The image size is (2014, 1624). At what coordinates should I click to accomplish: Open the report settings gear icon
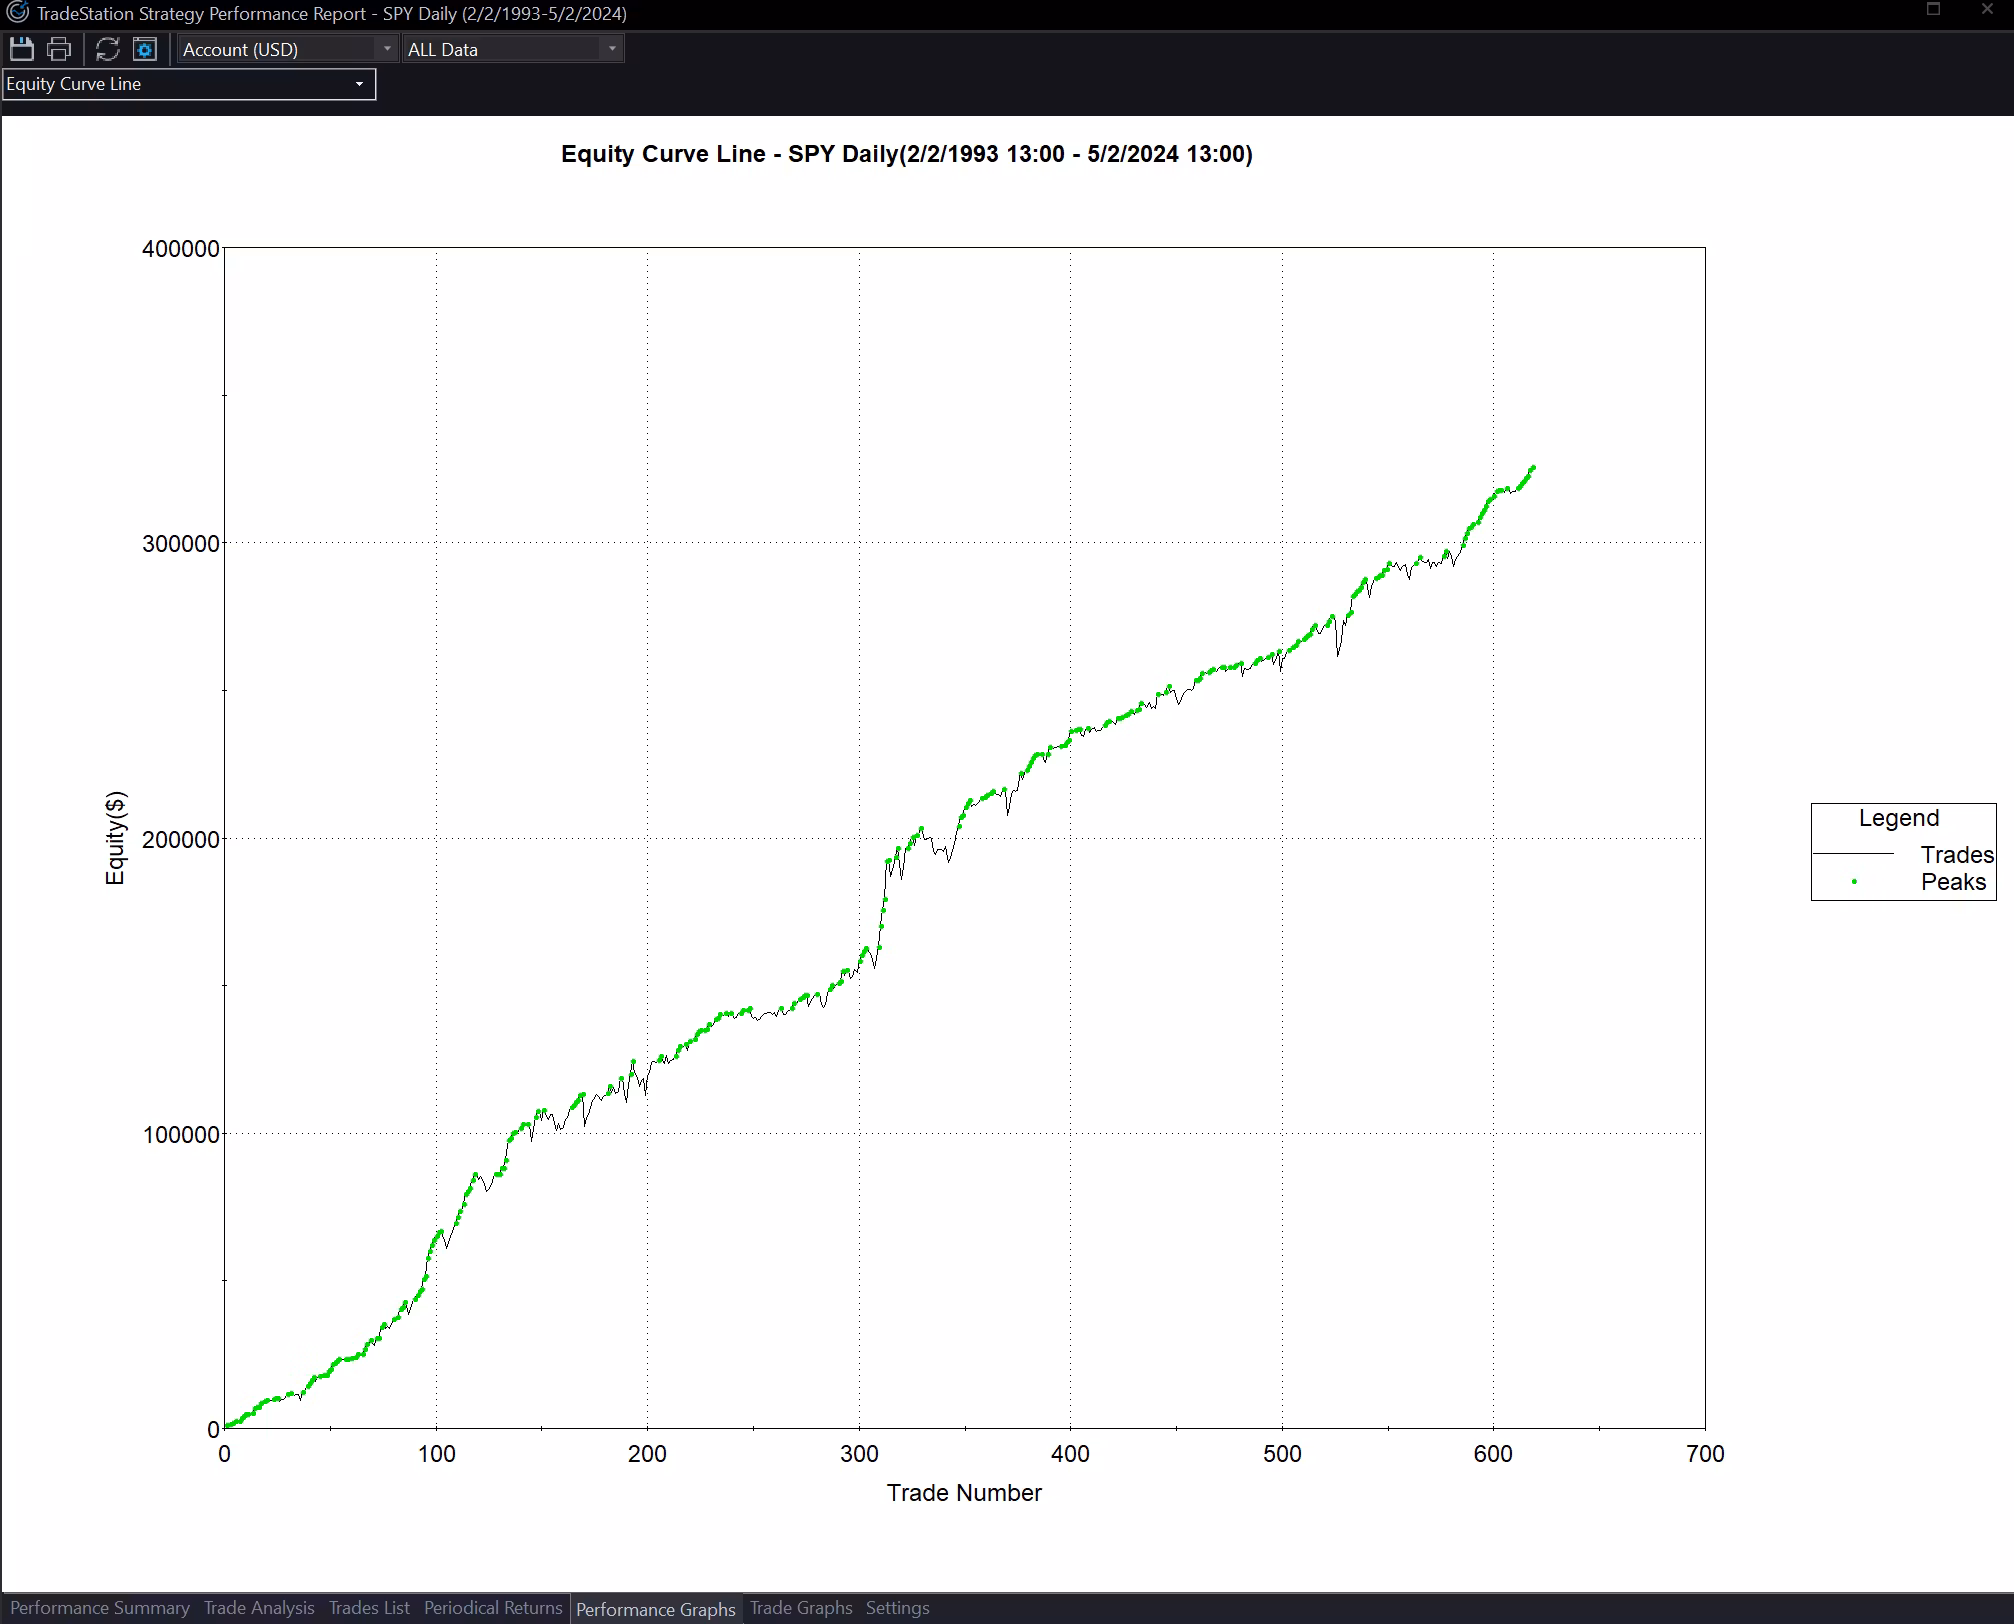click(145, 49)
